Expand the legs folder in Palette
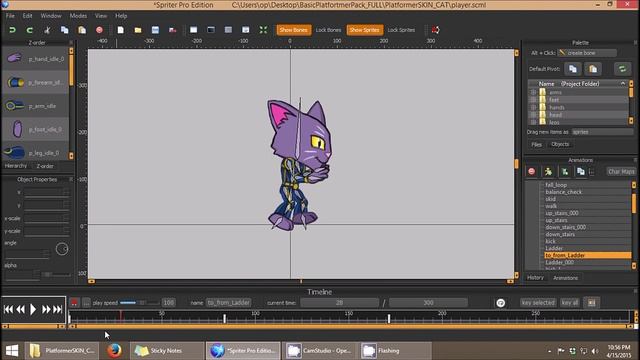The image size is (640, 360). [x=533, y=122]
